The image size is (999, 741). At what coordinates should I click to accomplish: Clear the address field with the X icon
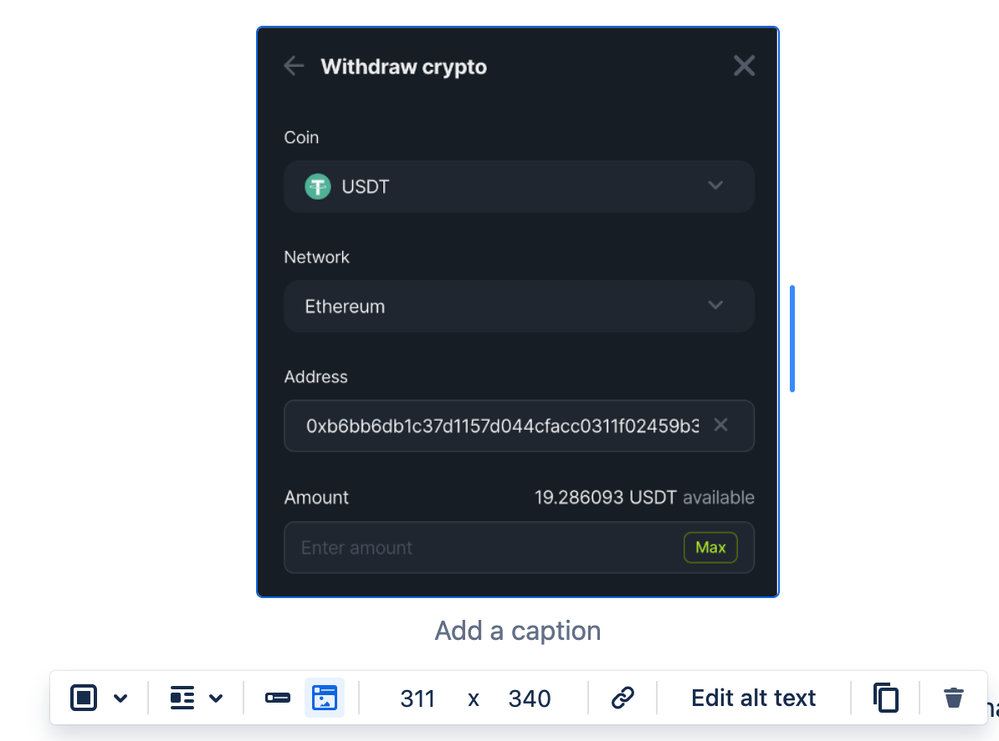click(720, 425)
